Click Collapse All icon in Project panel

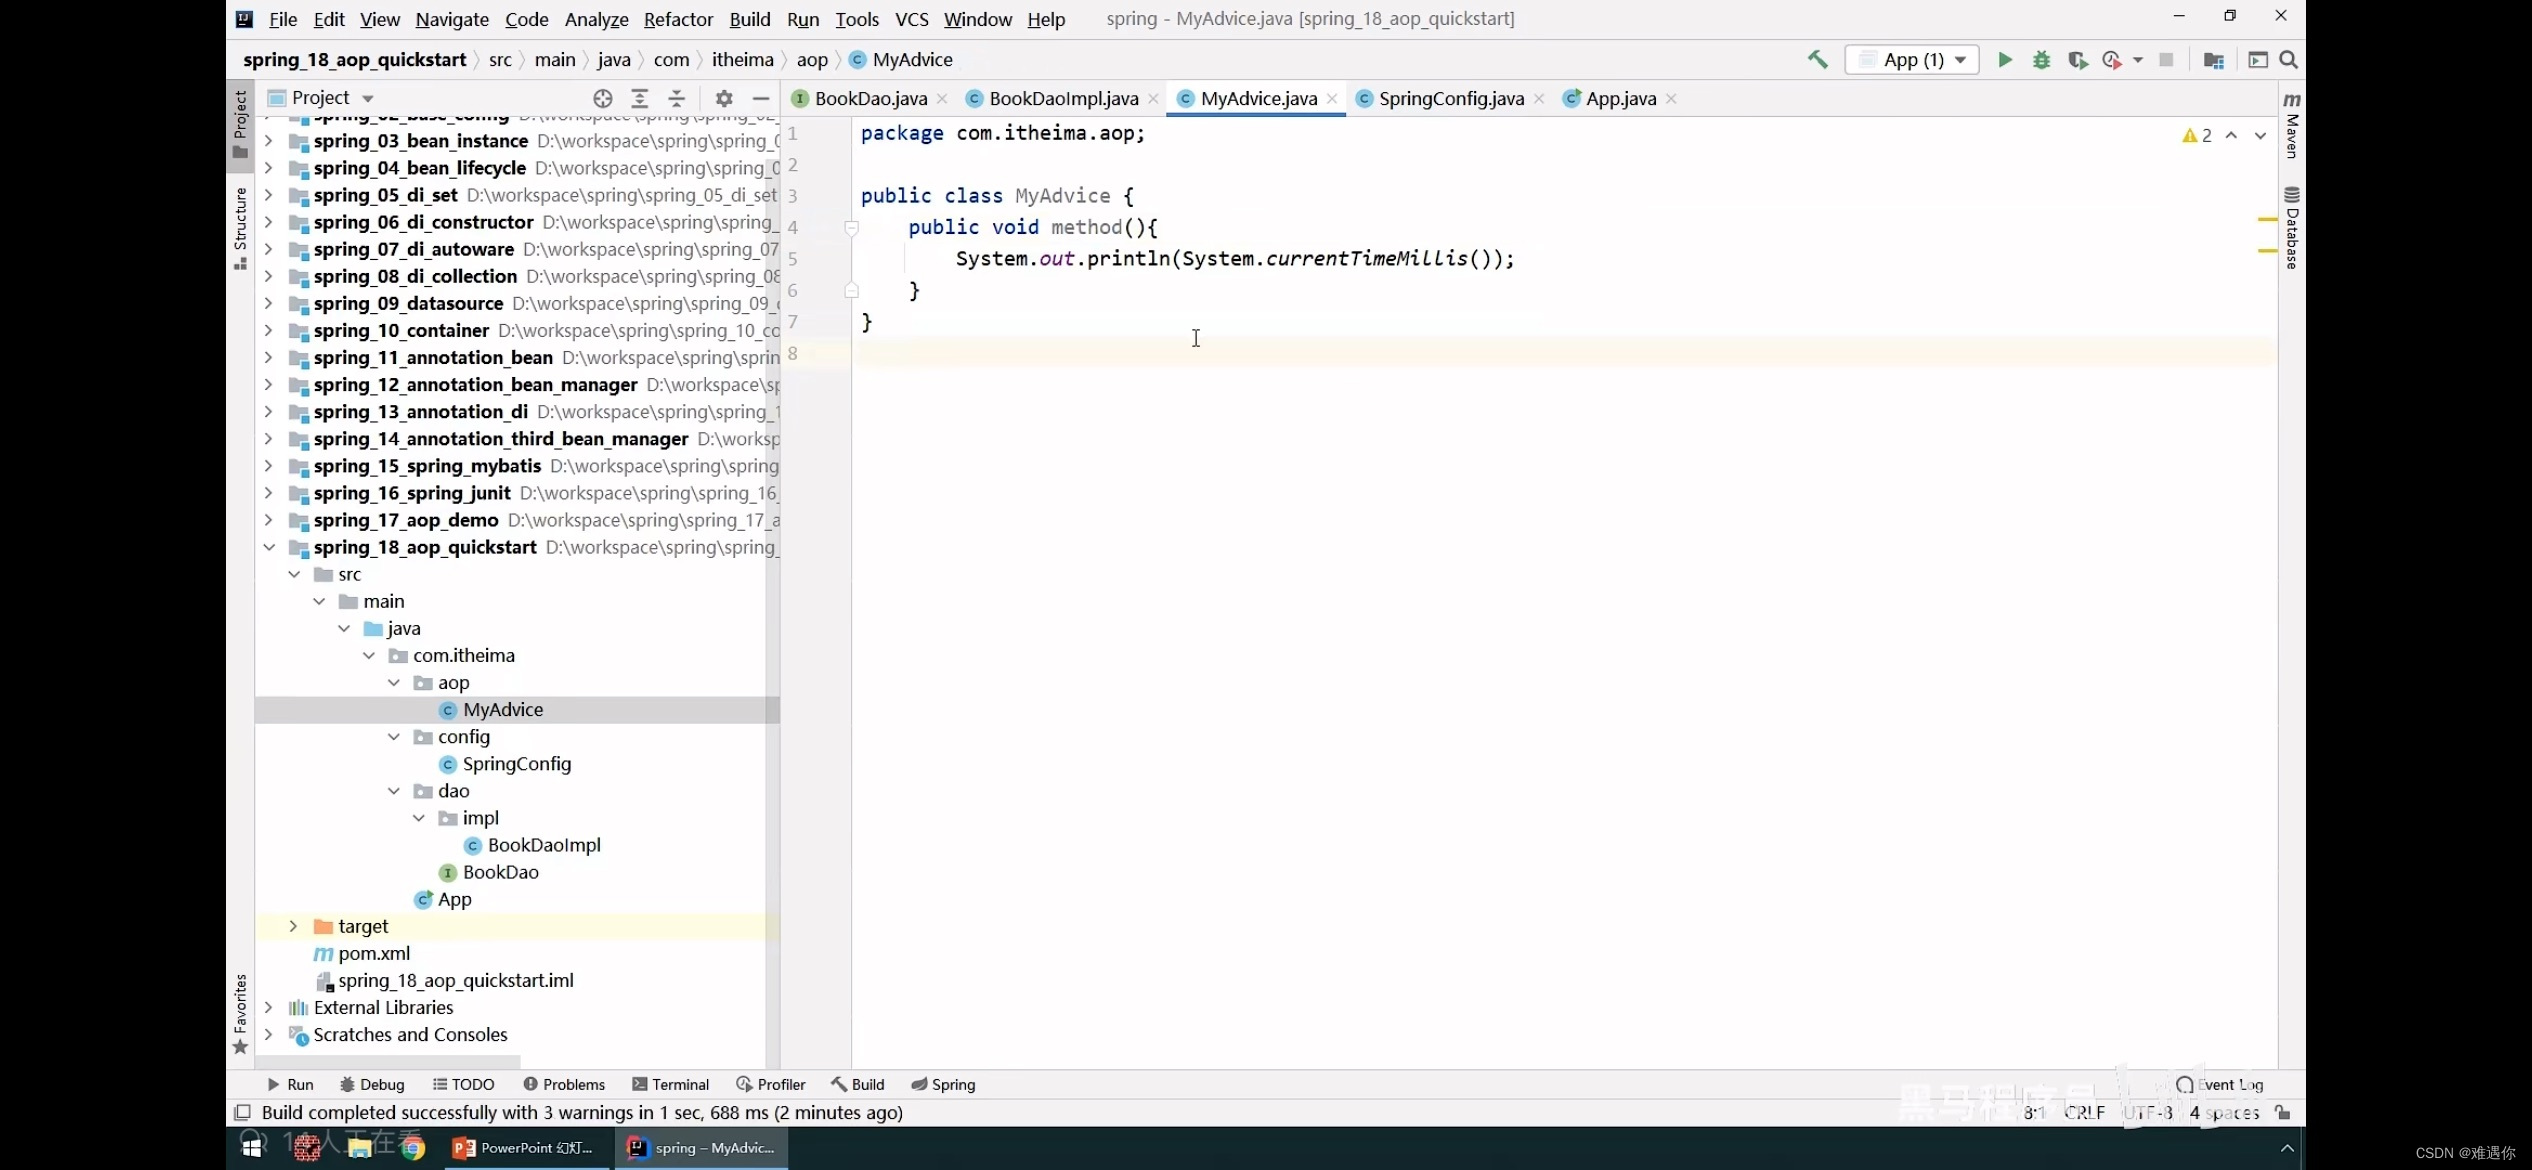(677, 98)
